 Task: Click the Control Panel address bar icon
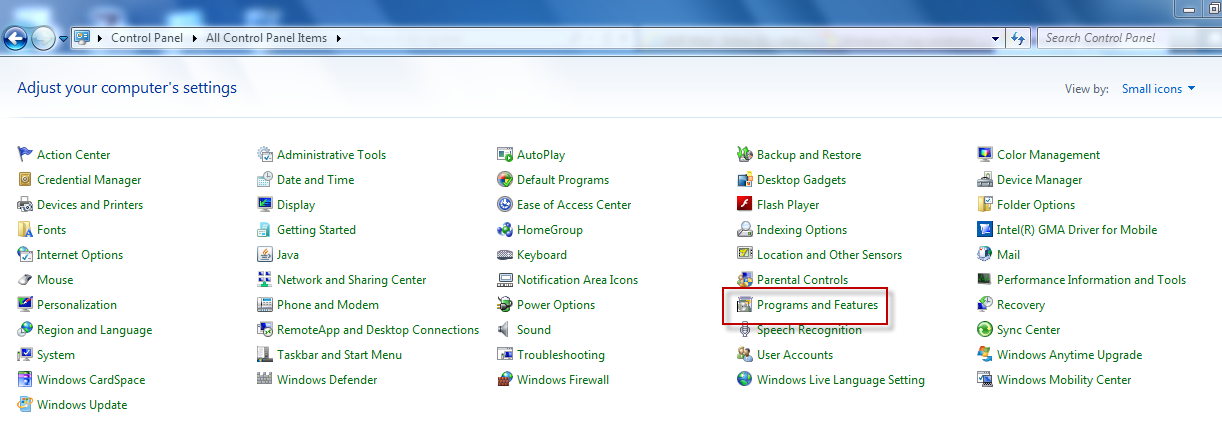[x=83, y=38]
